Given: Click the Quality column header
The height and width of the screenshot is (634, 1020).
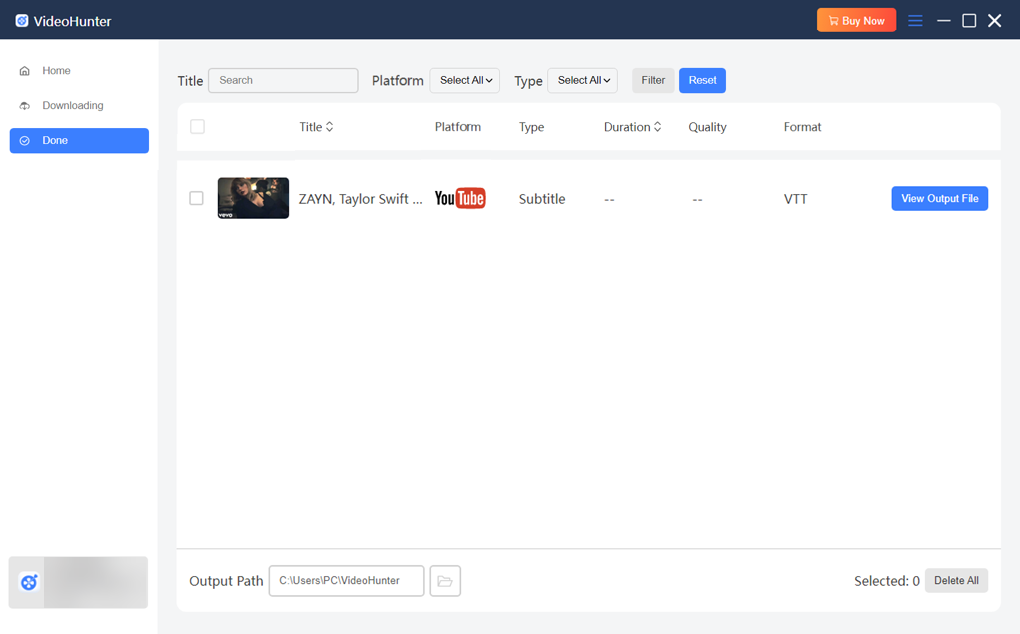Looking at the screenshot, I should 707,127.
